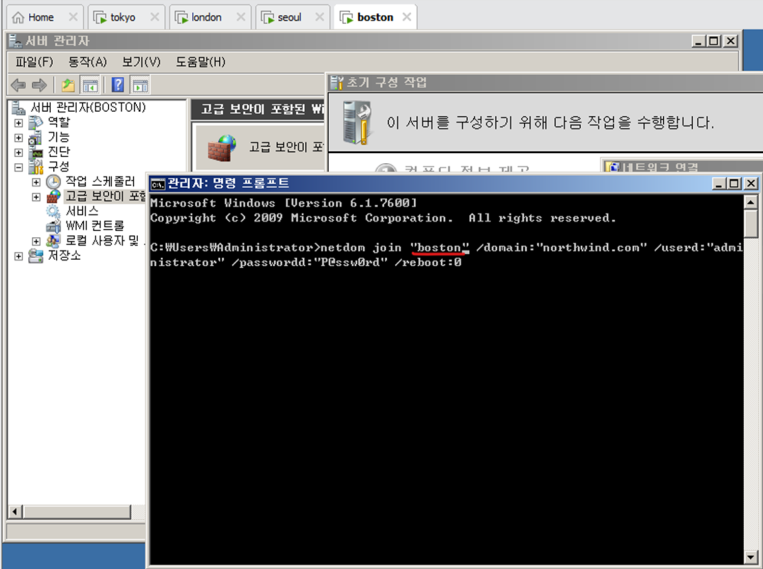Switch to the seoul VM tab
763x569 pixels.
tap(290, 18)
